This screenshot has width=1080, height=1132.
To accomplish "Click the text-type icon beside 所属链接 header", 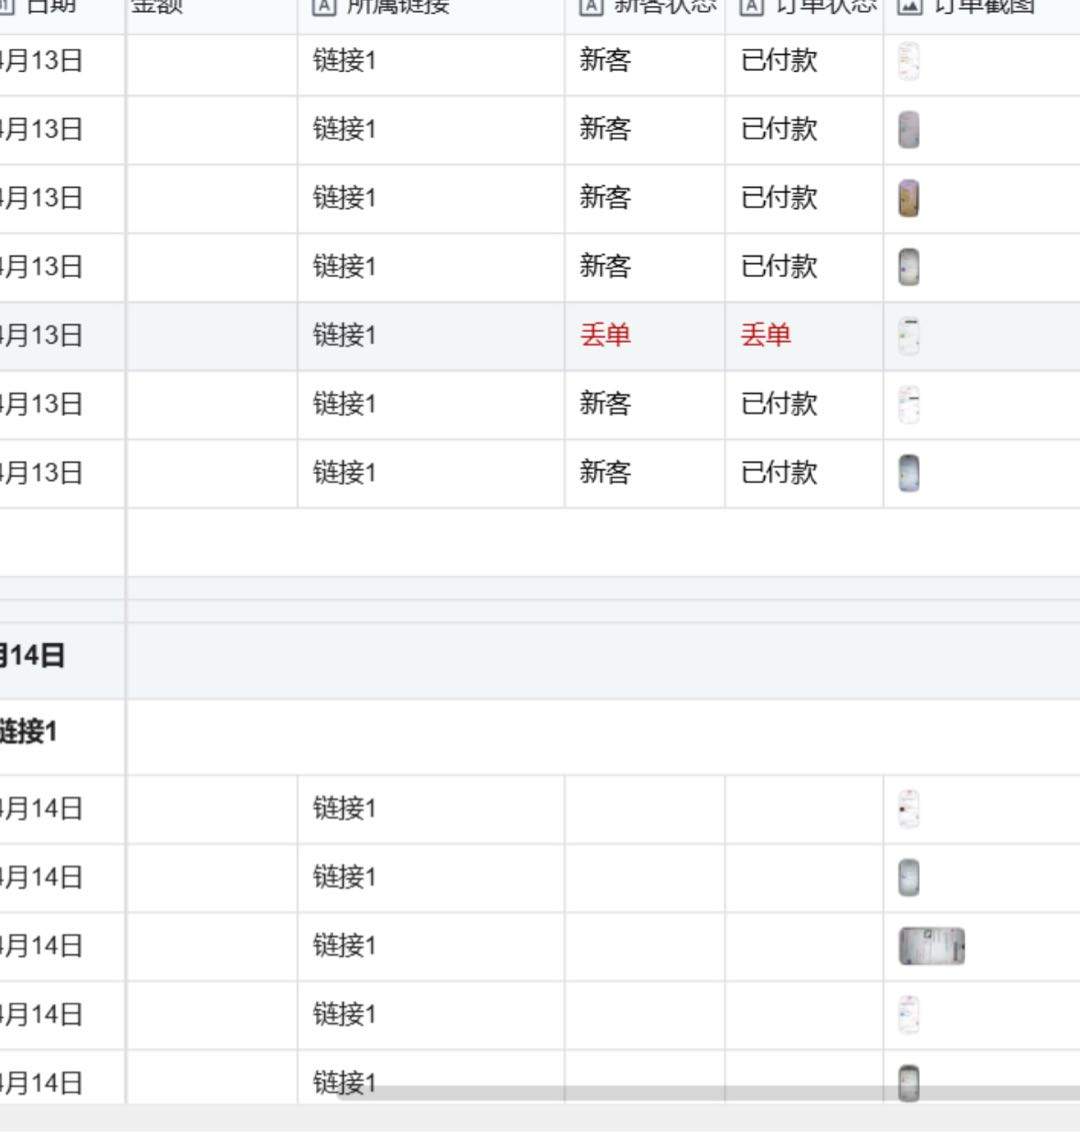I will point(324,6).
